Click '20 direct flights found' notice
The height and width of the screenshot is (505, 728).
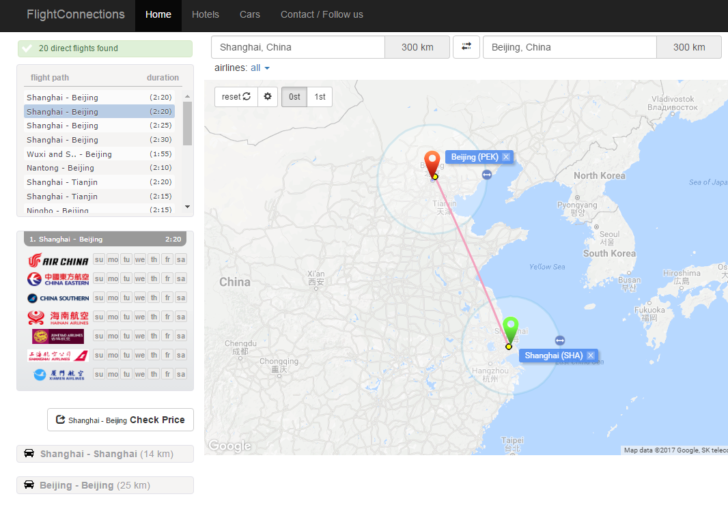click(x=105, y=48)
